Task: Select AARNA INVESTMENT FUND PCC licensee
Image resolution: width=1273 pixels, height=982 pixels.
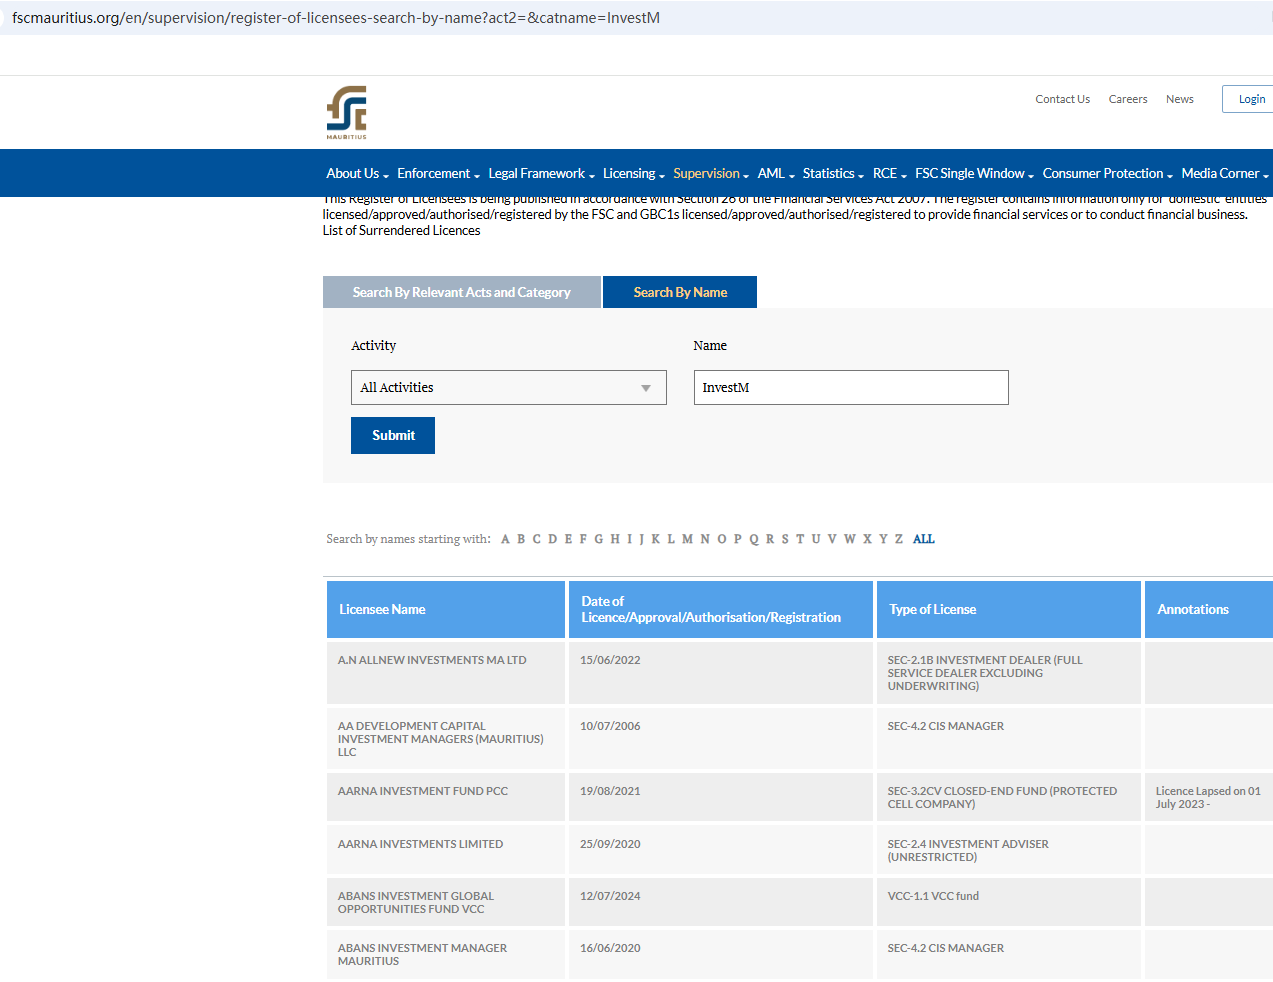Action: (423, 791)
